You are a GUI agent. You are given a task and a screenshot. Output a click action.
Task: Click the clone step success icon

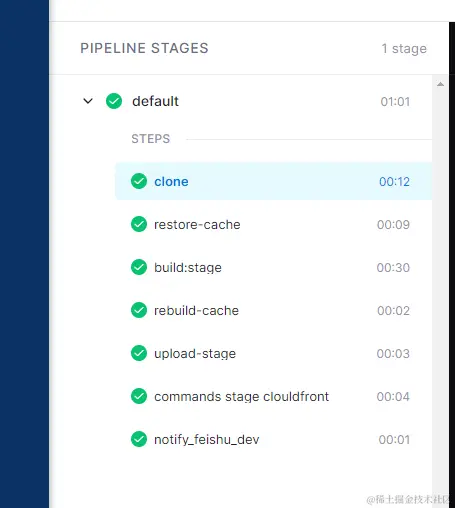coord(139,181)
